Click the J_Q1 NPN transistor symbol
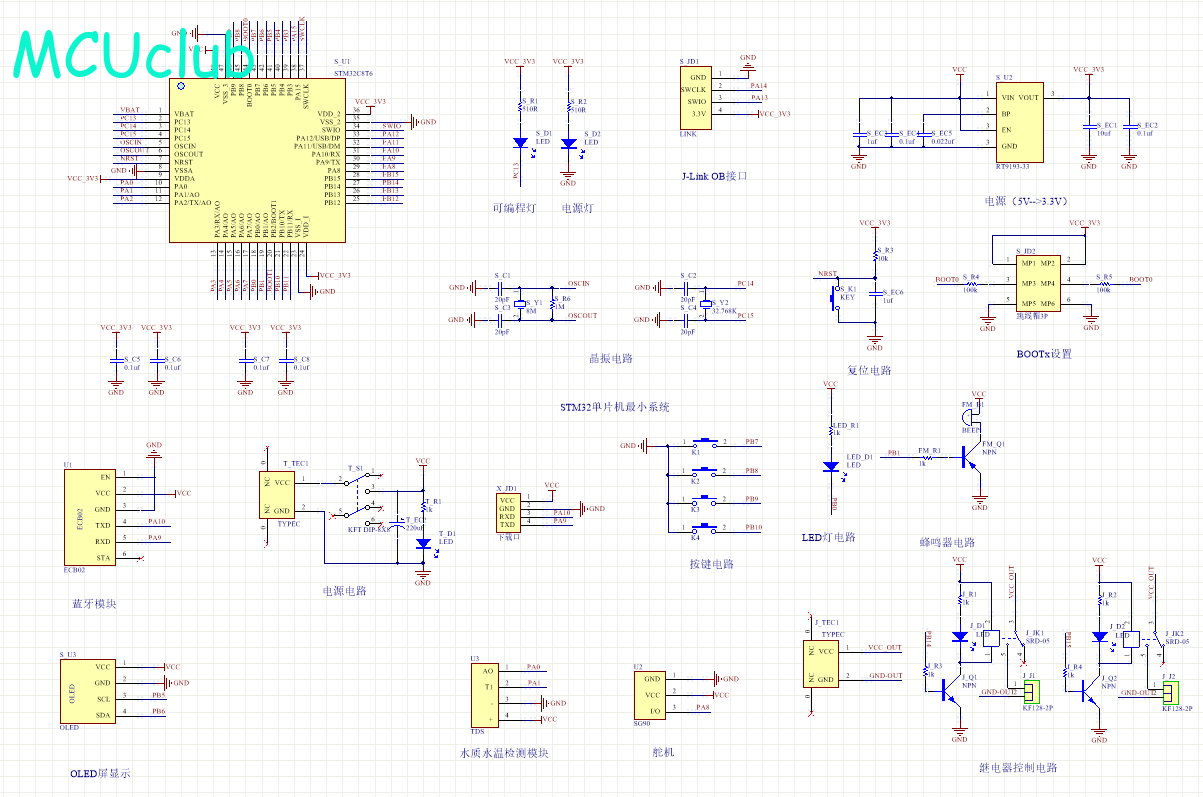 (x=950, y=692)
